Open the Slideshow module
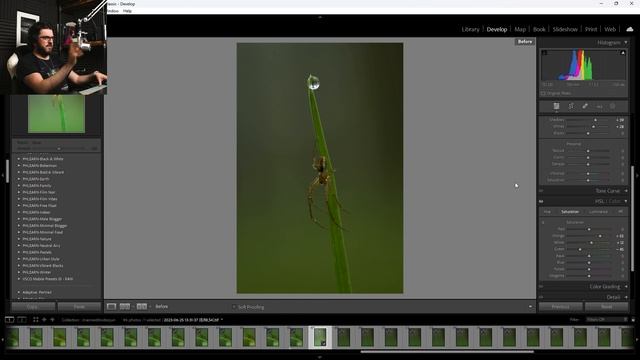This screenshot has height=360, width=640. [x=565, y=29]
